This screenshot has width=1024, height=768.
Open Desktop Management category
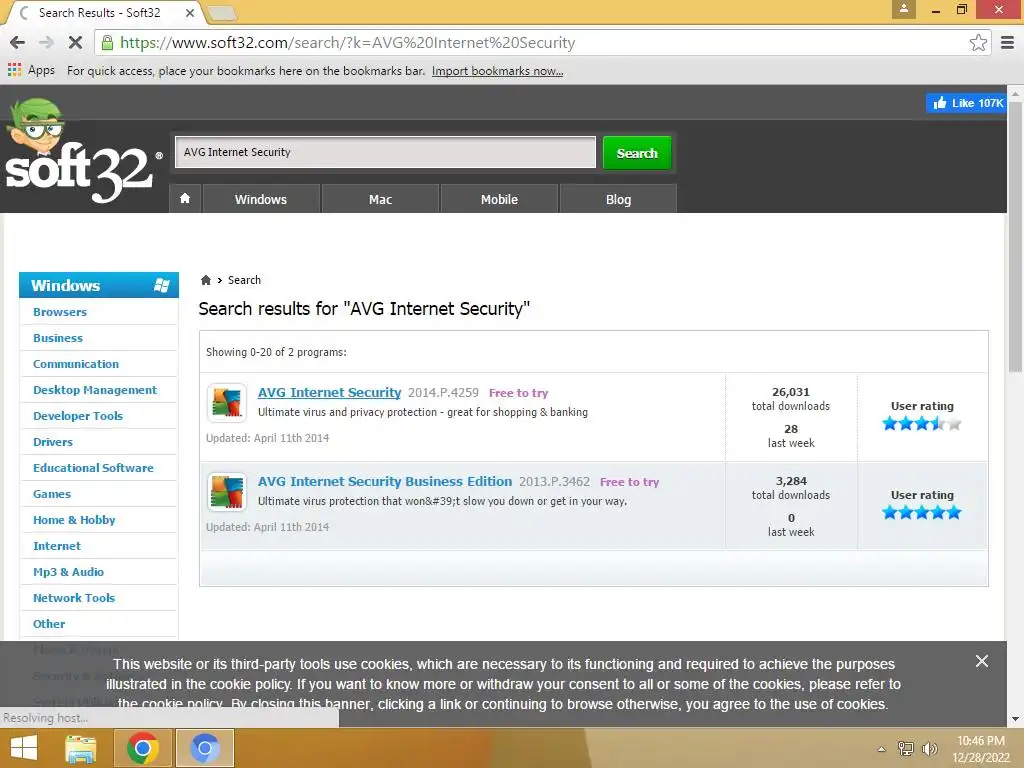95,390
